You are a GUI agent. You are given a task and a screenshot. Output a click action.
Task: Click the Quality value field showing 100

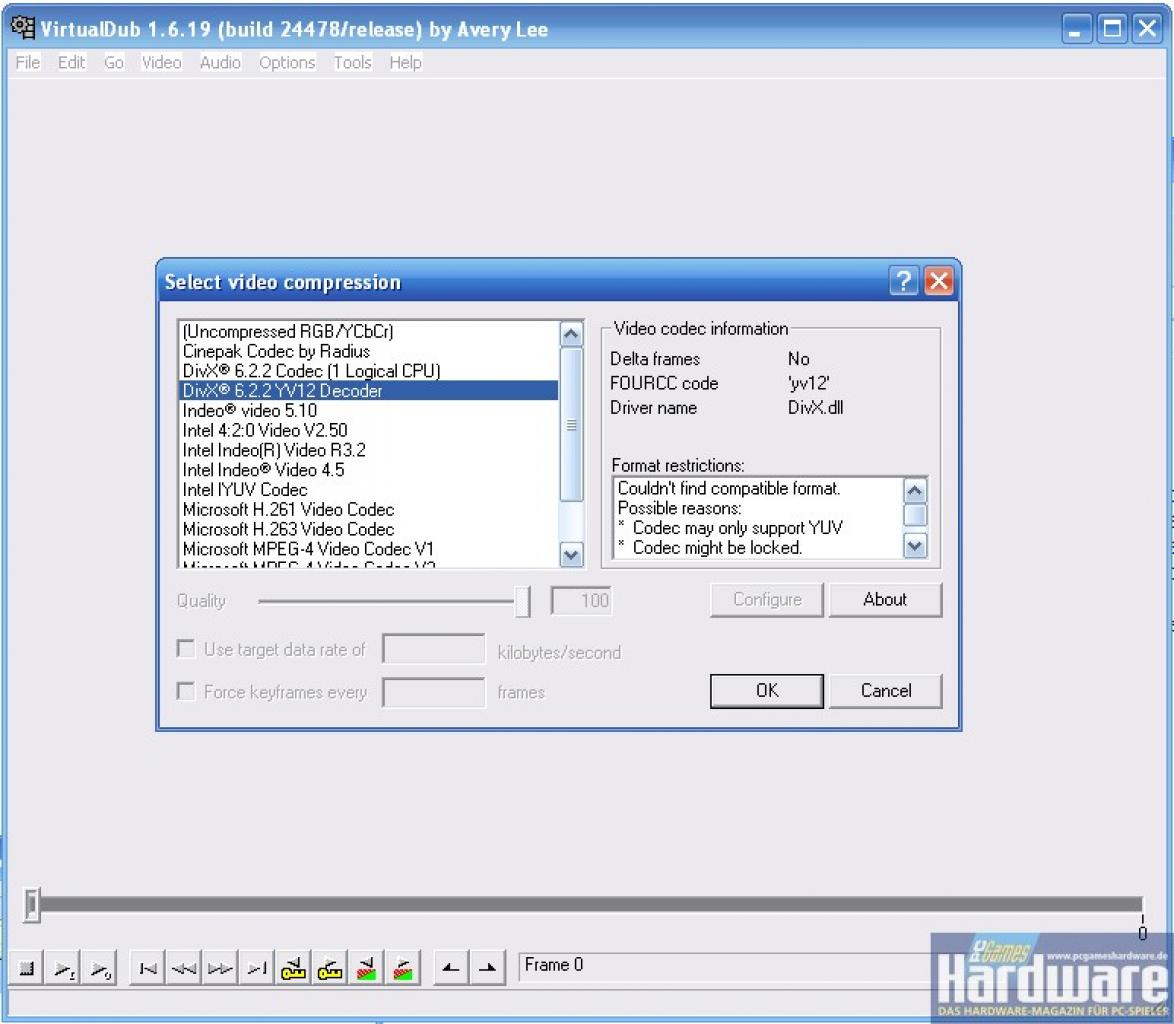[x=581, y=600]
